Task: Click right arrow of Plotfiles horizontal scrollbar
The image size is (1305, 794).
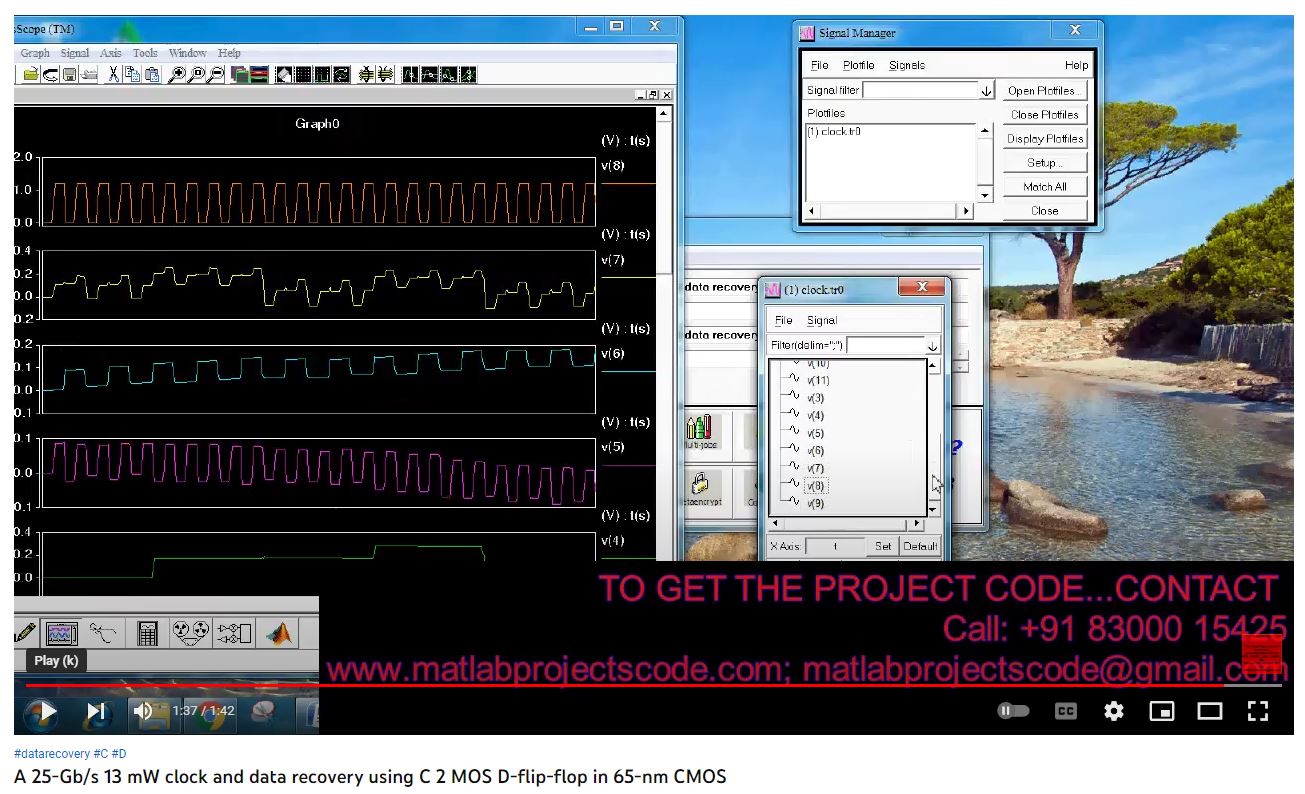Action: click(966, 211)
